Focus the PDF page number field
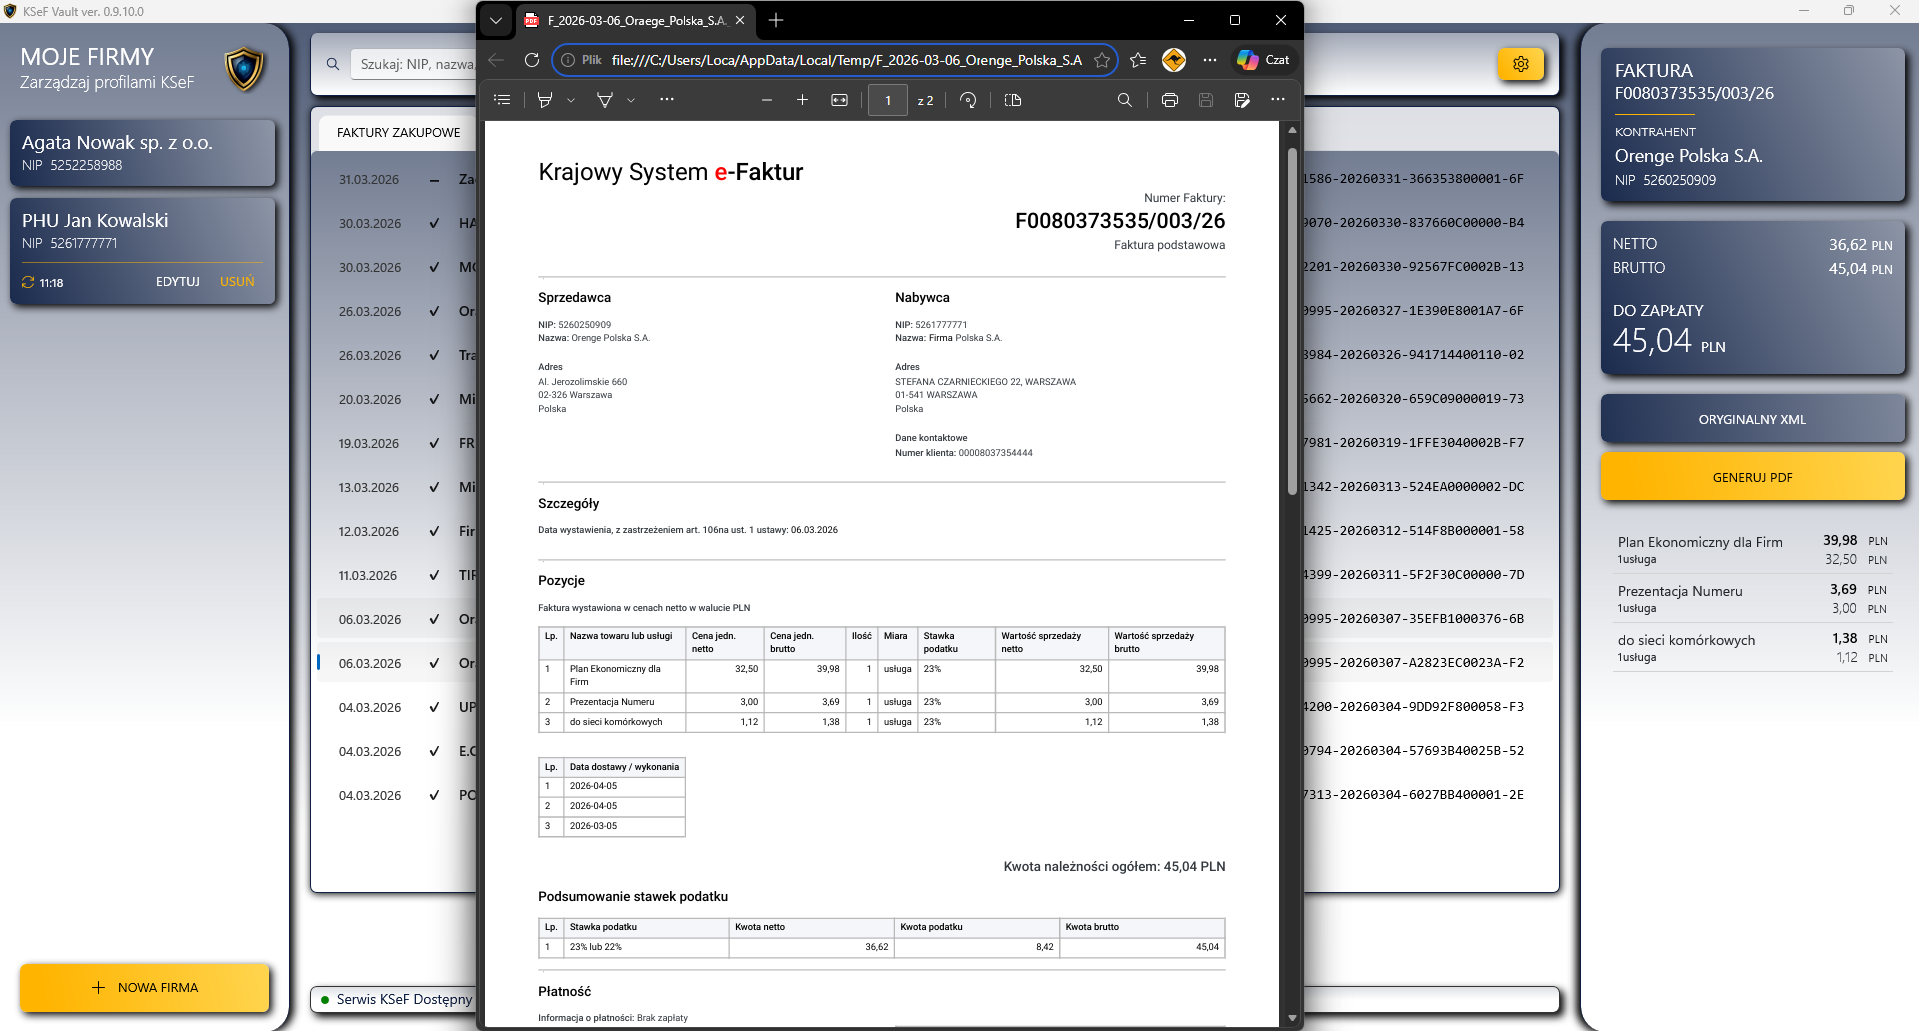The height and width of the screenshot is (1031, 1919). pyautogui.click(x=888, y=100)
